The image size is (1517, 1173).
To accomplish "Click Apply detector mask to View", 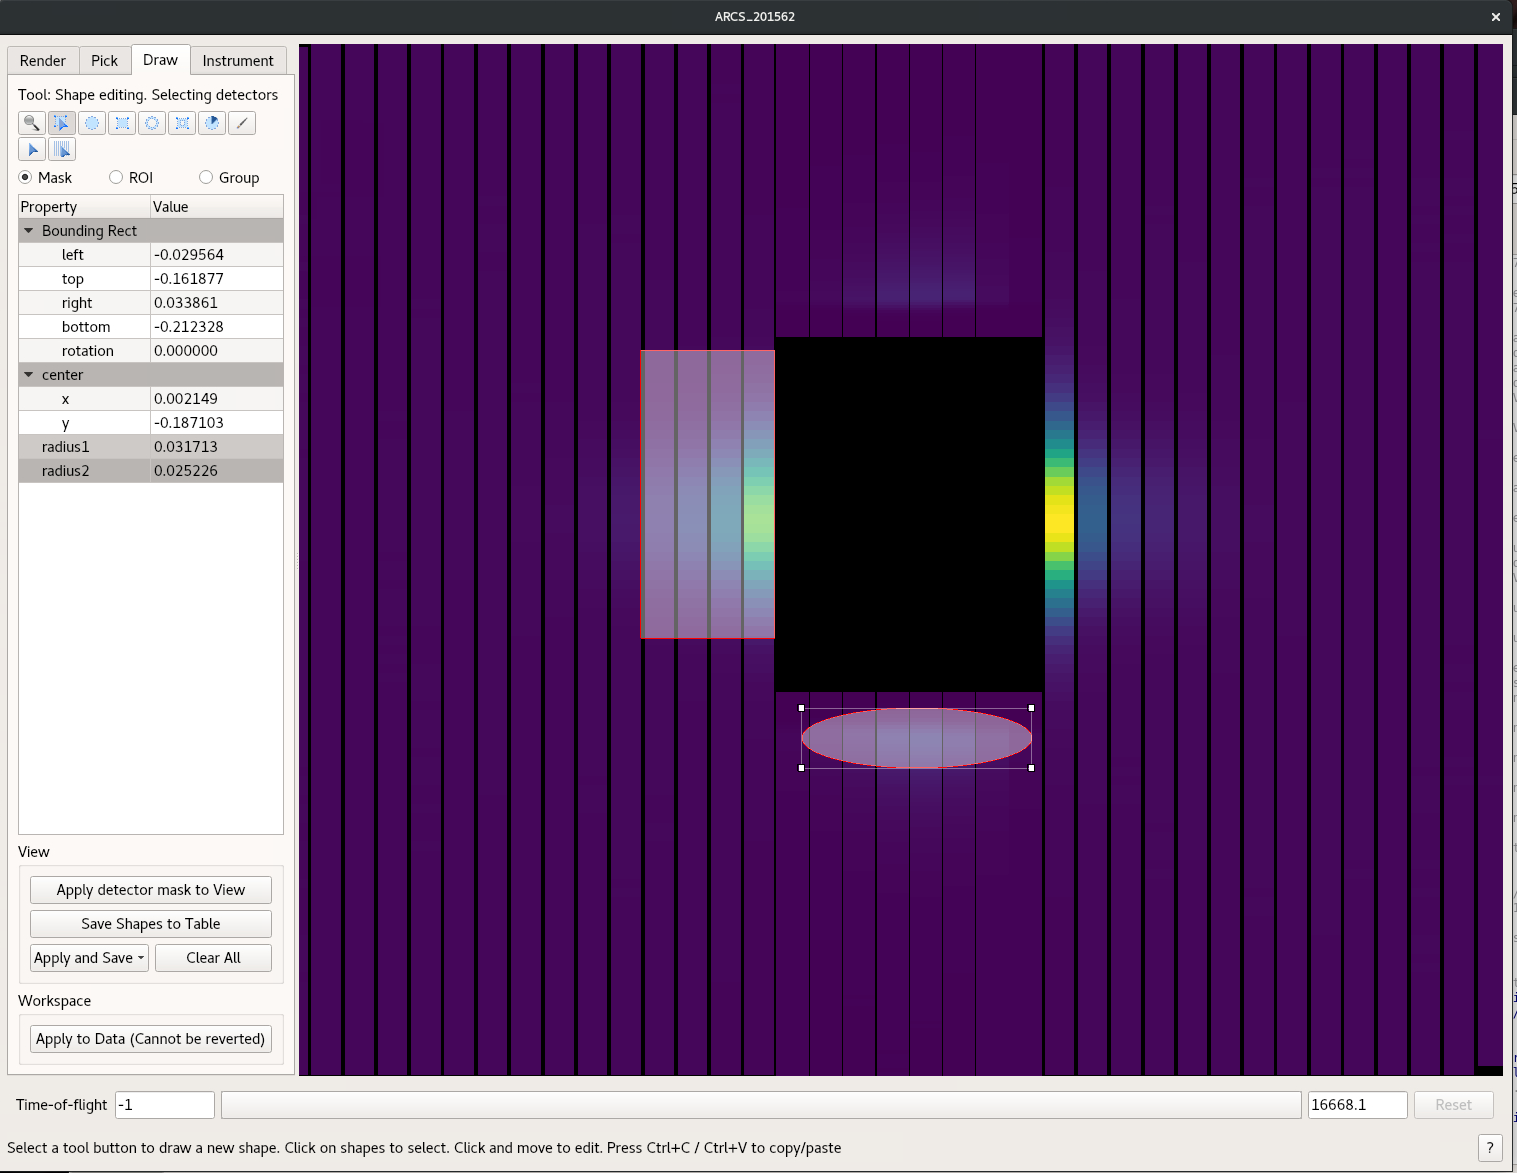I will (151, 890).
